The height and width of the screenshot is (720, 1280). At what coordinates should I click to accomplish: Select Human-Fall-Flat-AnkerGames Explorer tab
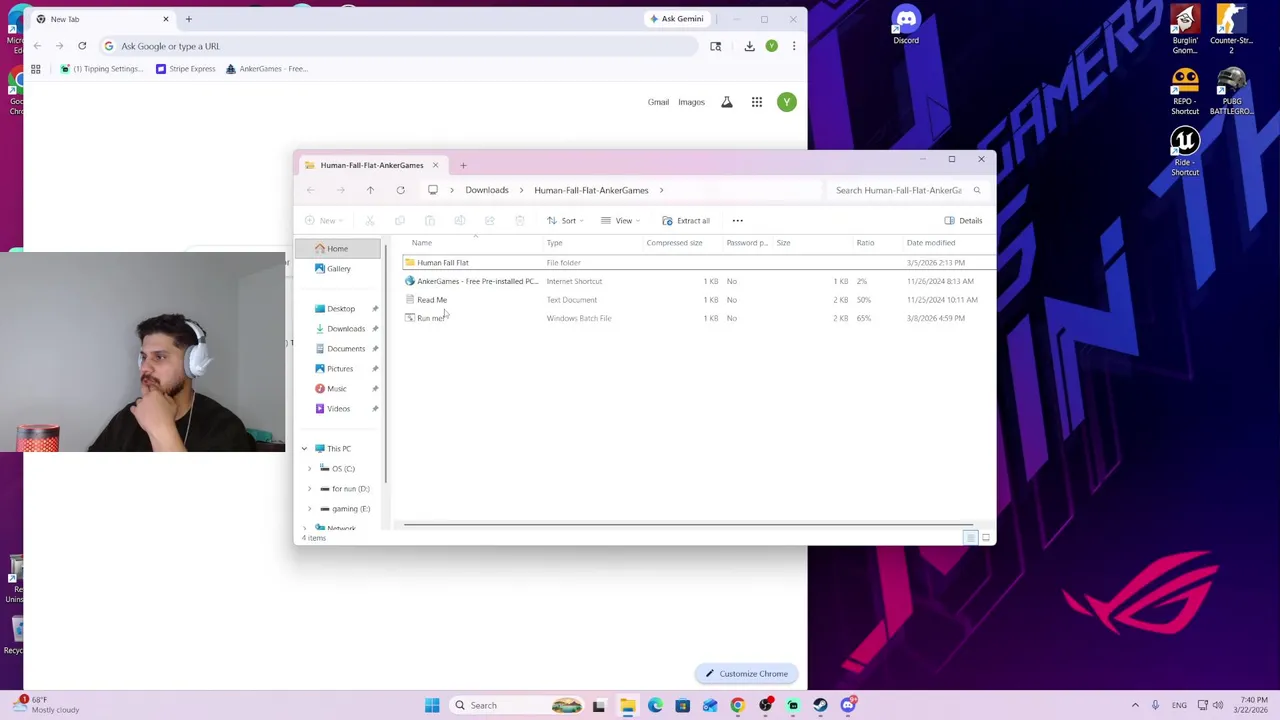[x=372, y=165]
